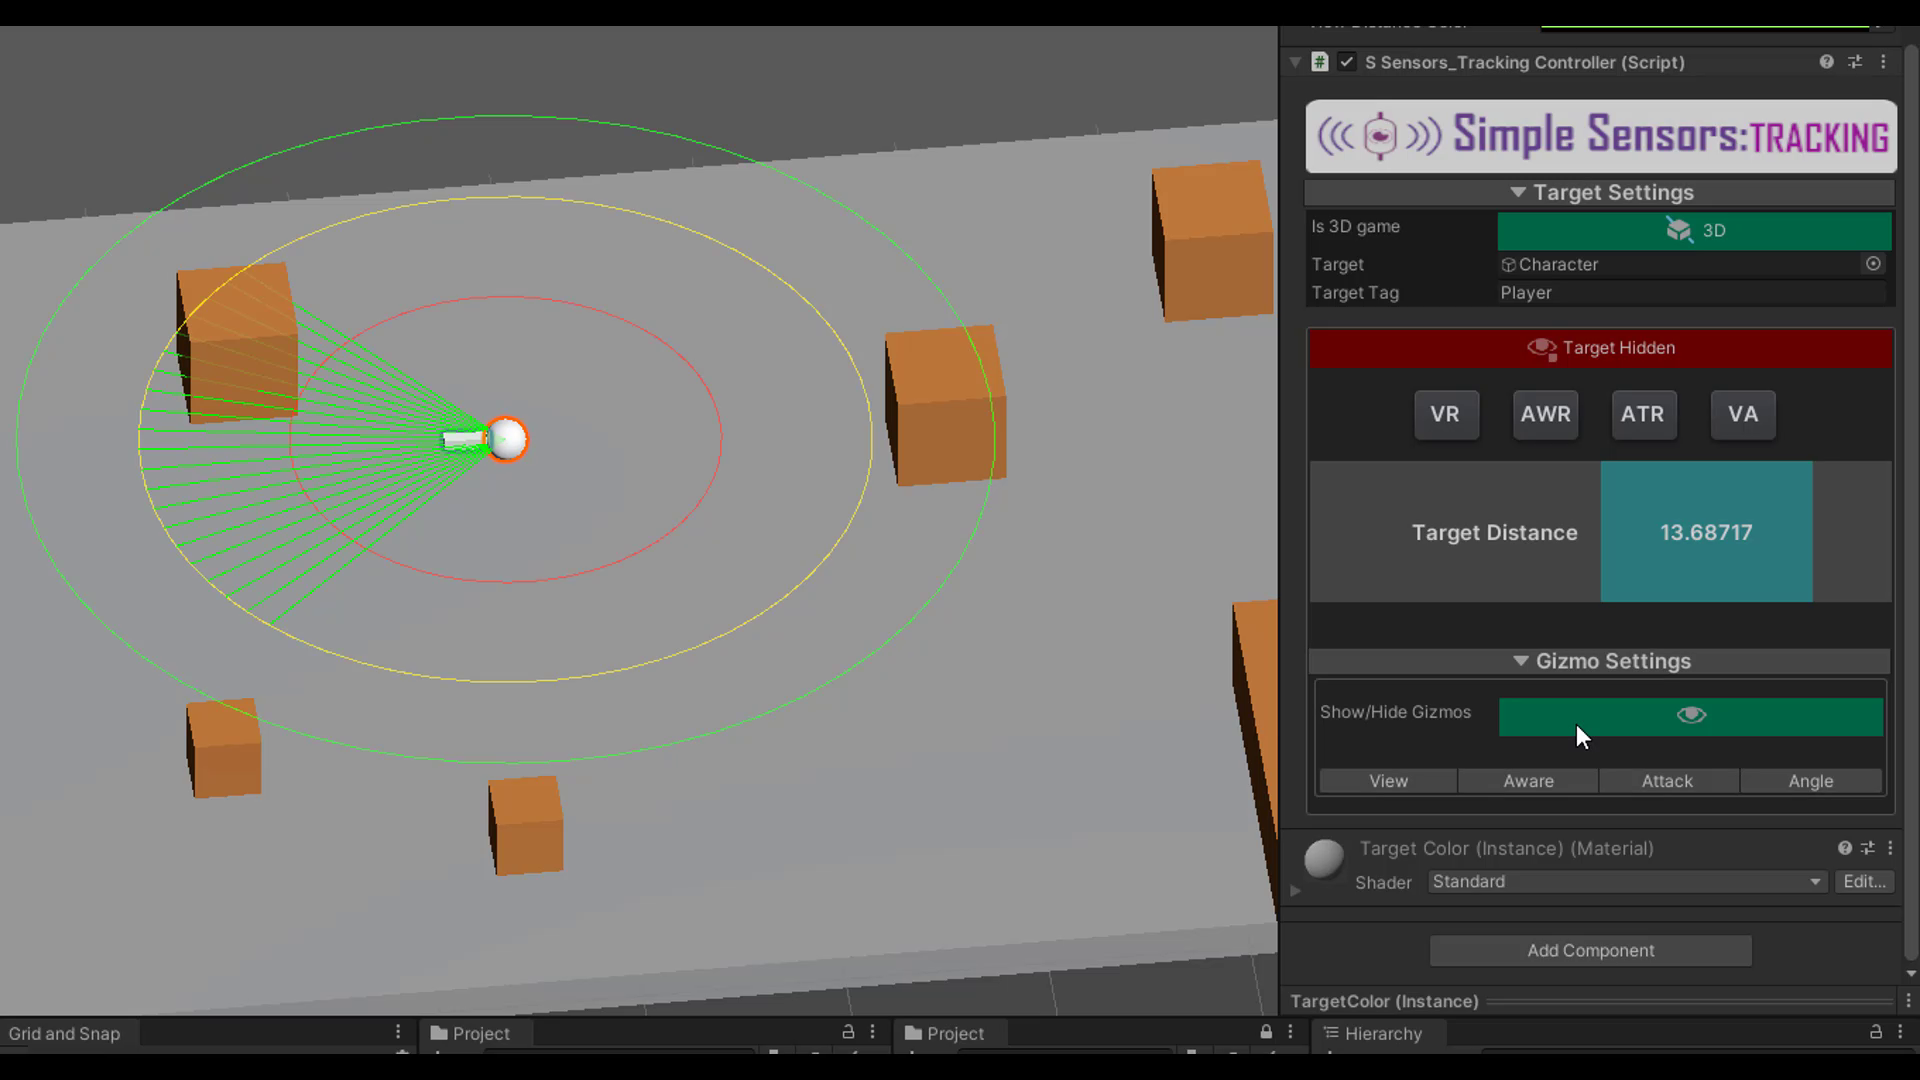
Task: Select the Character target object field
Action: [x=1680, y=264]
